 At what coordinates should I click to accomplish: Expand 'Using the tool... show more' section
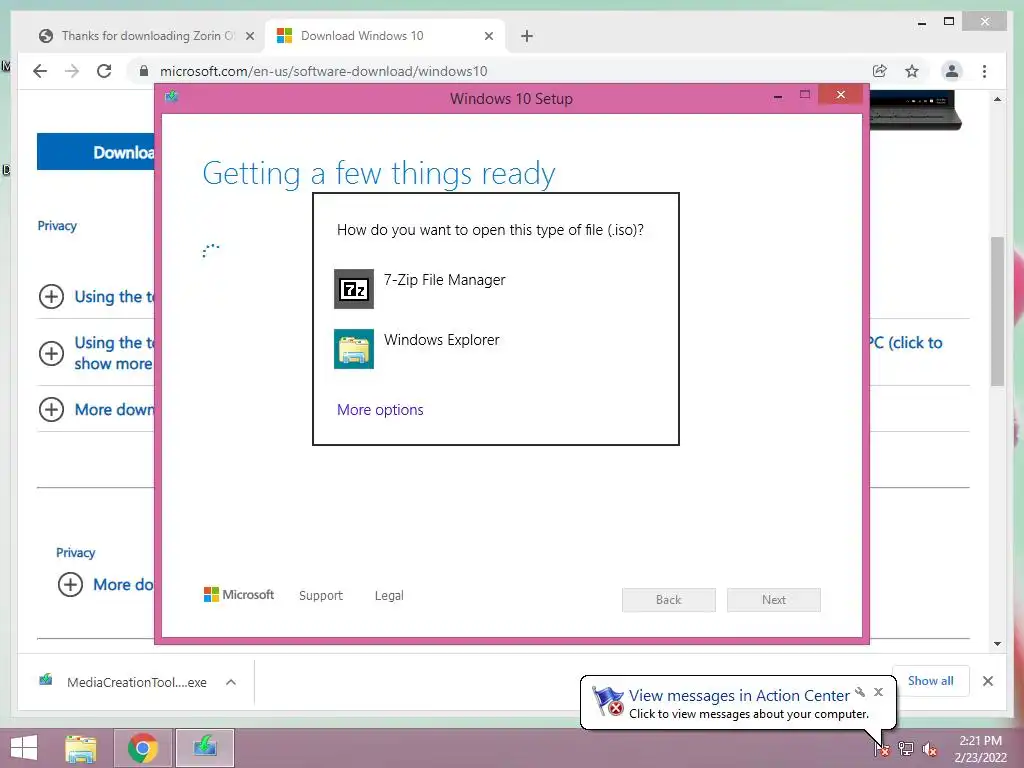51,353
